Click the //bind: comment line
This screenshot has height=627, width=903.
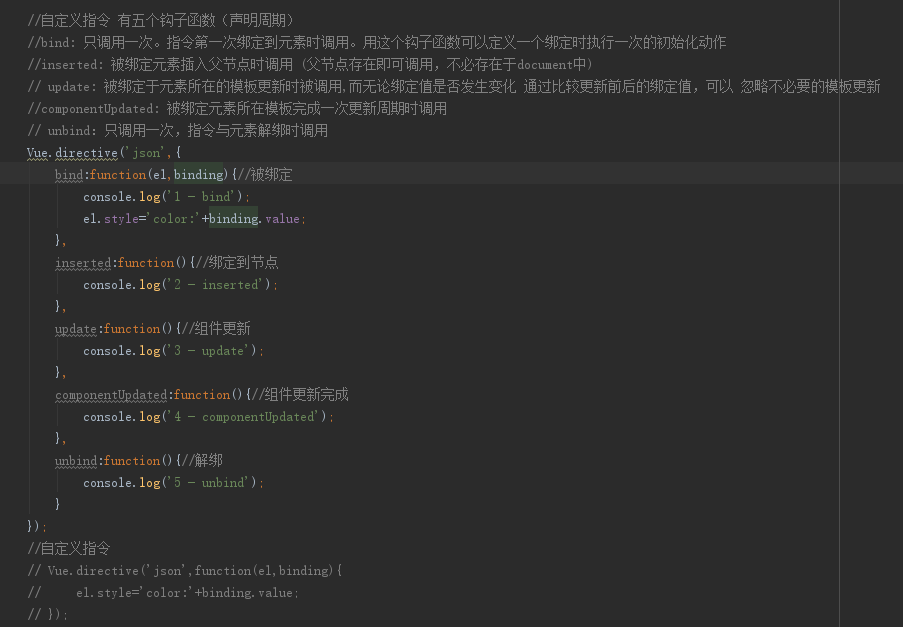coord(377,43)
